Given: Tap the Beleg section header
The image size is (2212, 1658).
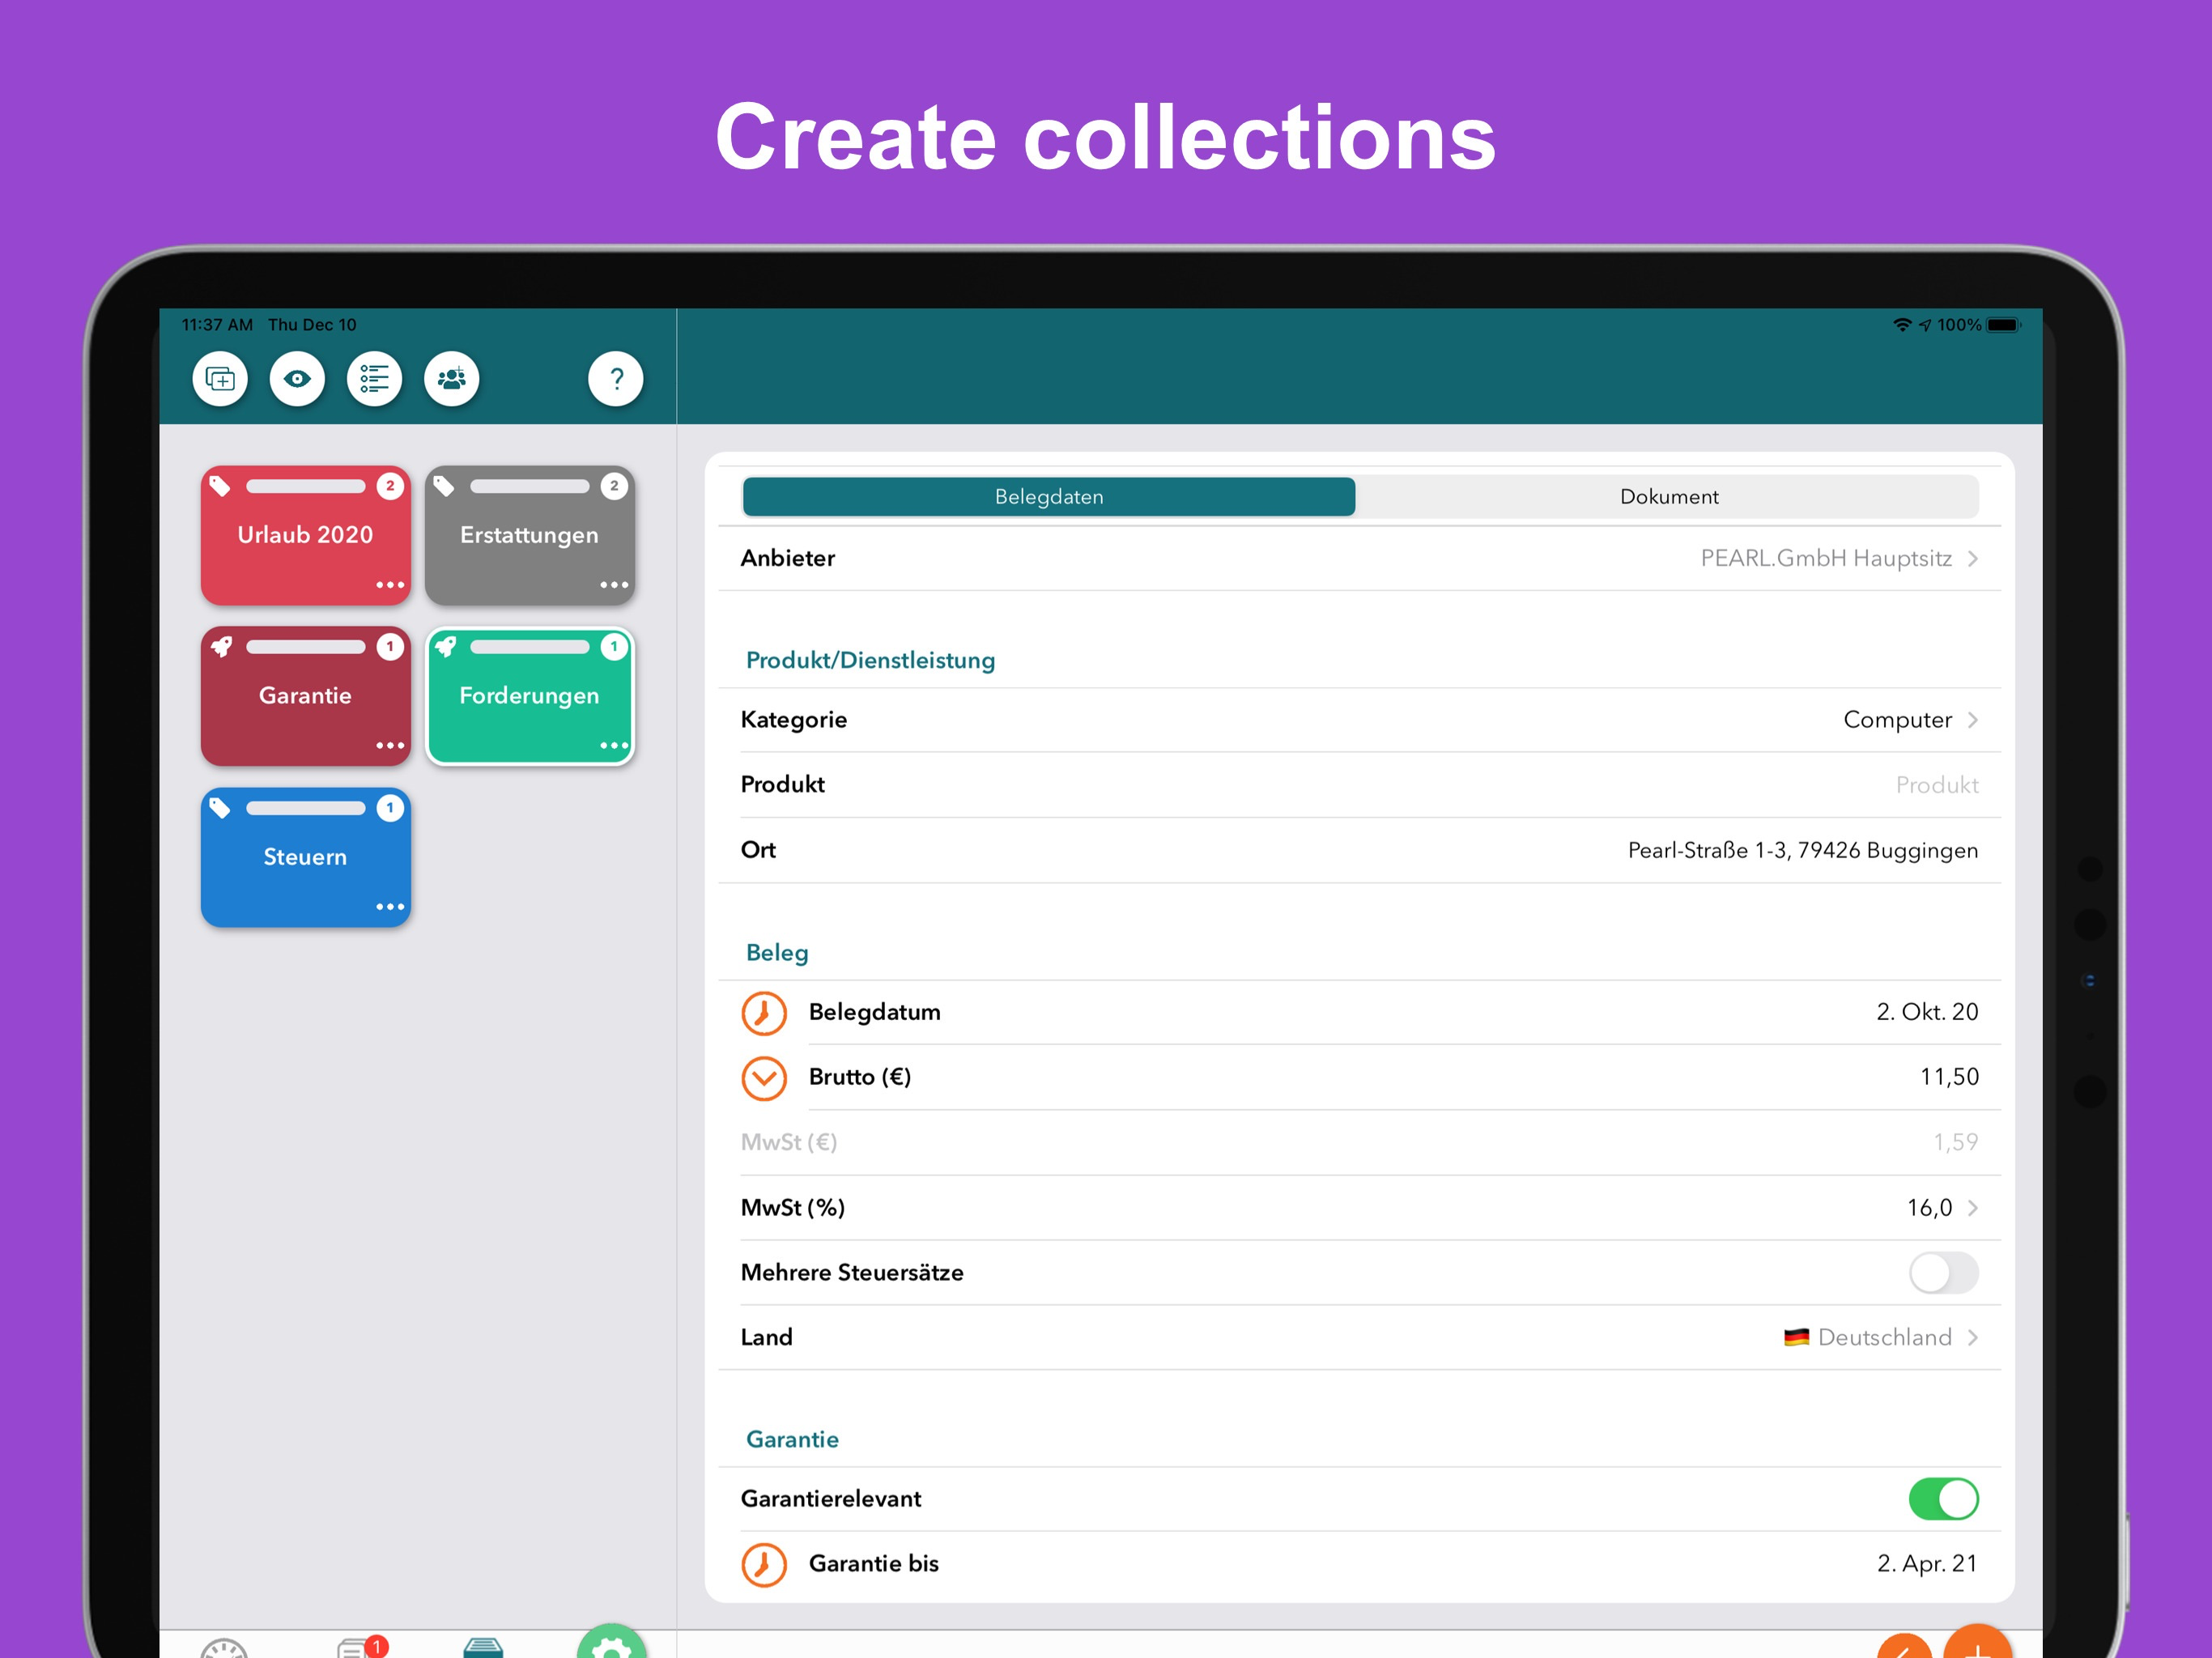Looking at the screenshot, I should (777, 953).
